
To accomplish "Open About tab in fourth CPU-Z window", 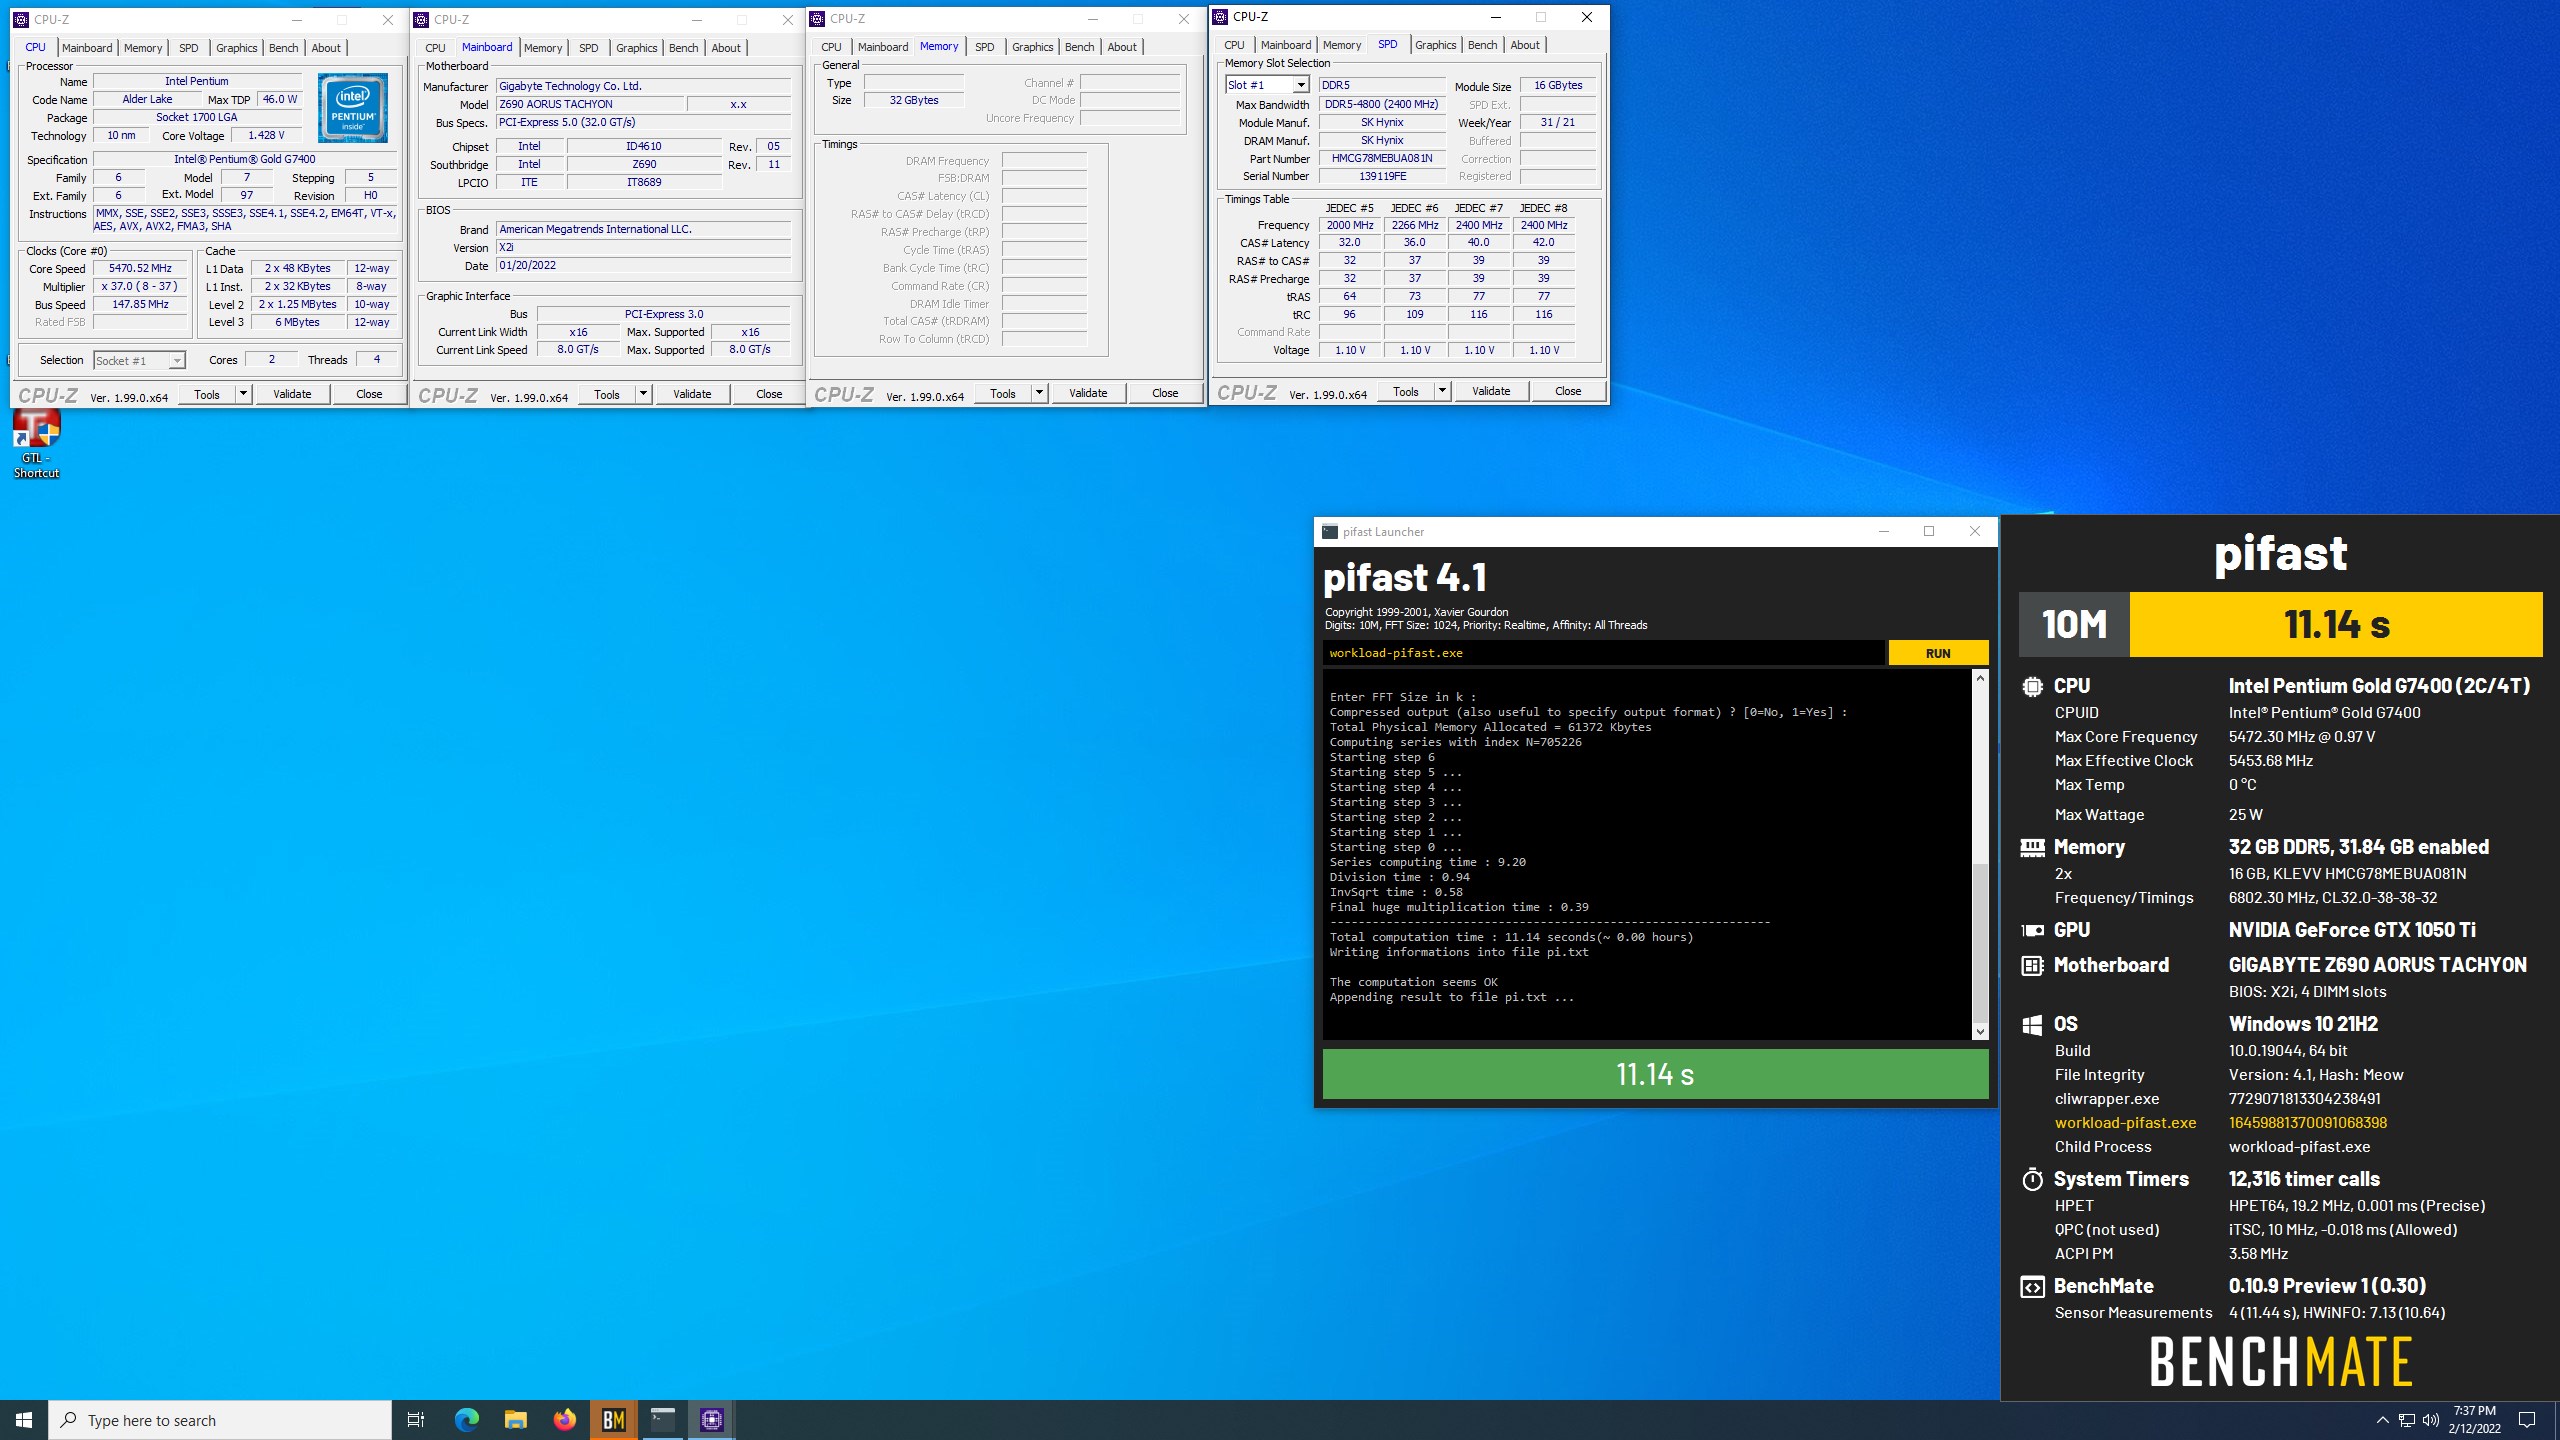I will [1524, 45].
